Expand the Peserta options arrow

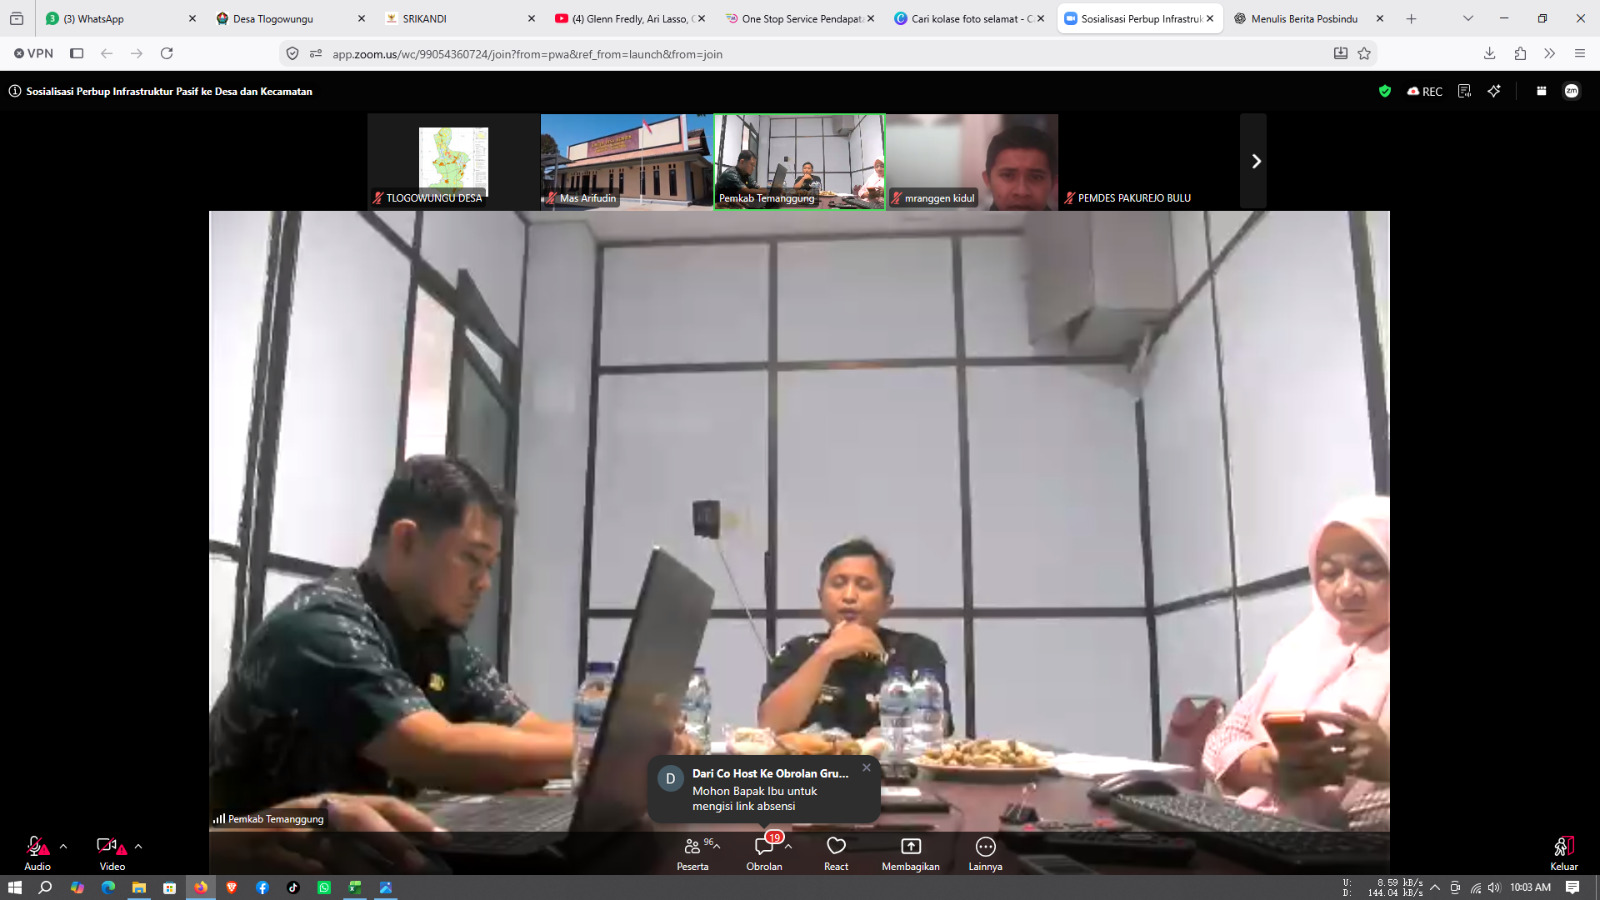click(716, 846)
